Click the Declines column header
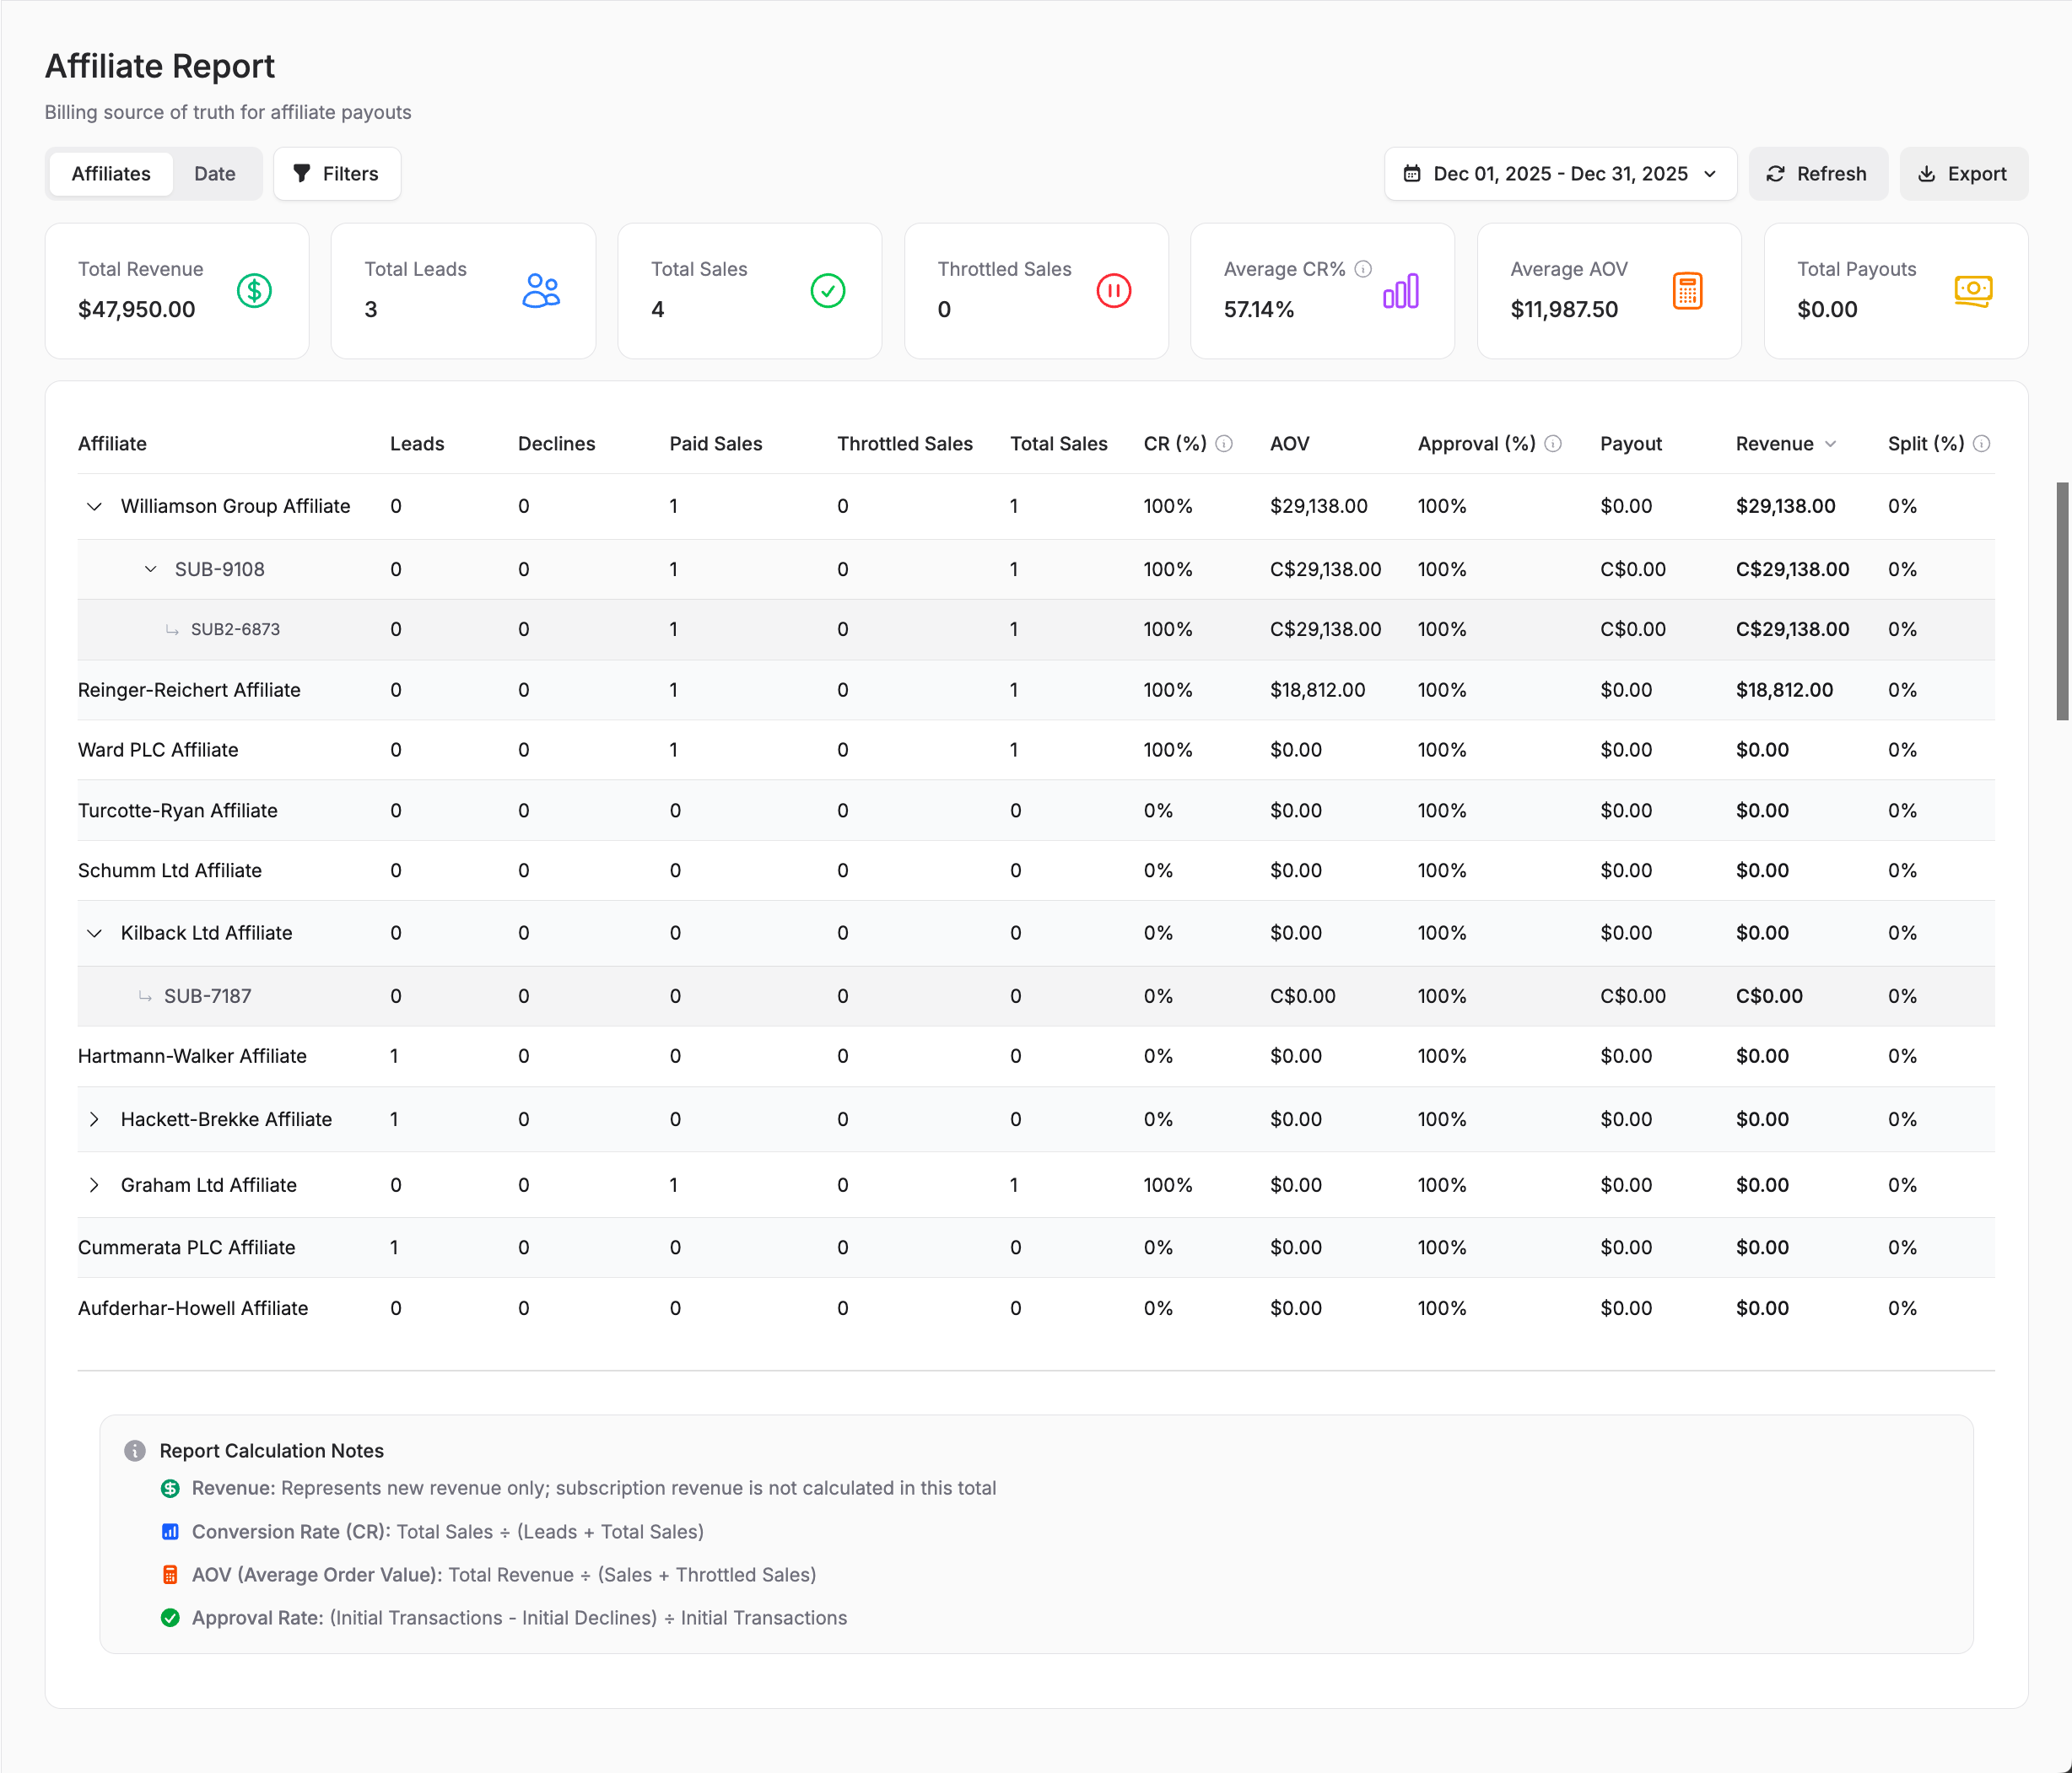Viewport: 2072px width, 1773px height. pos(556,444)
